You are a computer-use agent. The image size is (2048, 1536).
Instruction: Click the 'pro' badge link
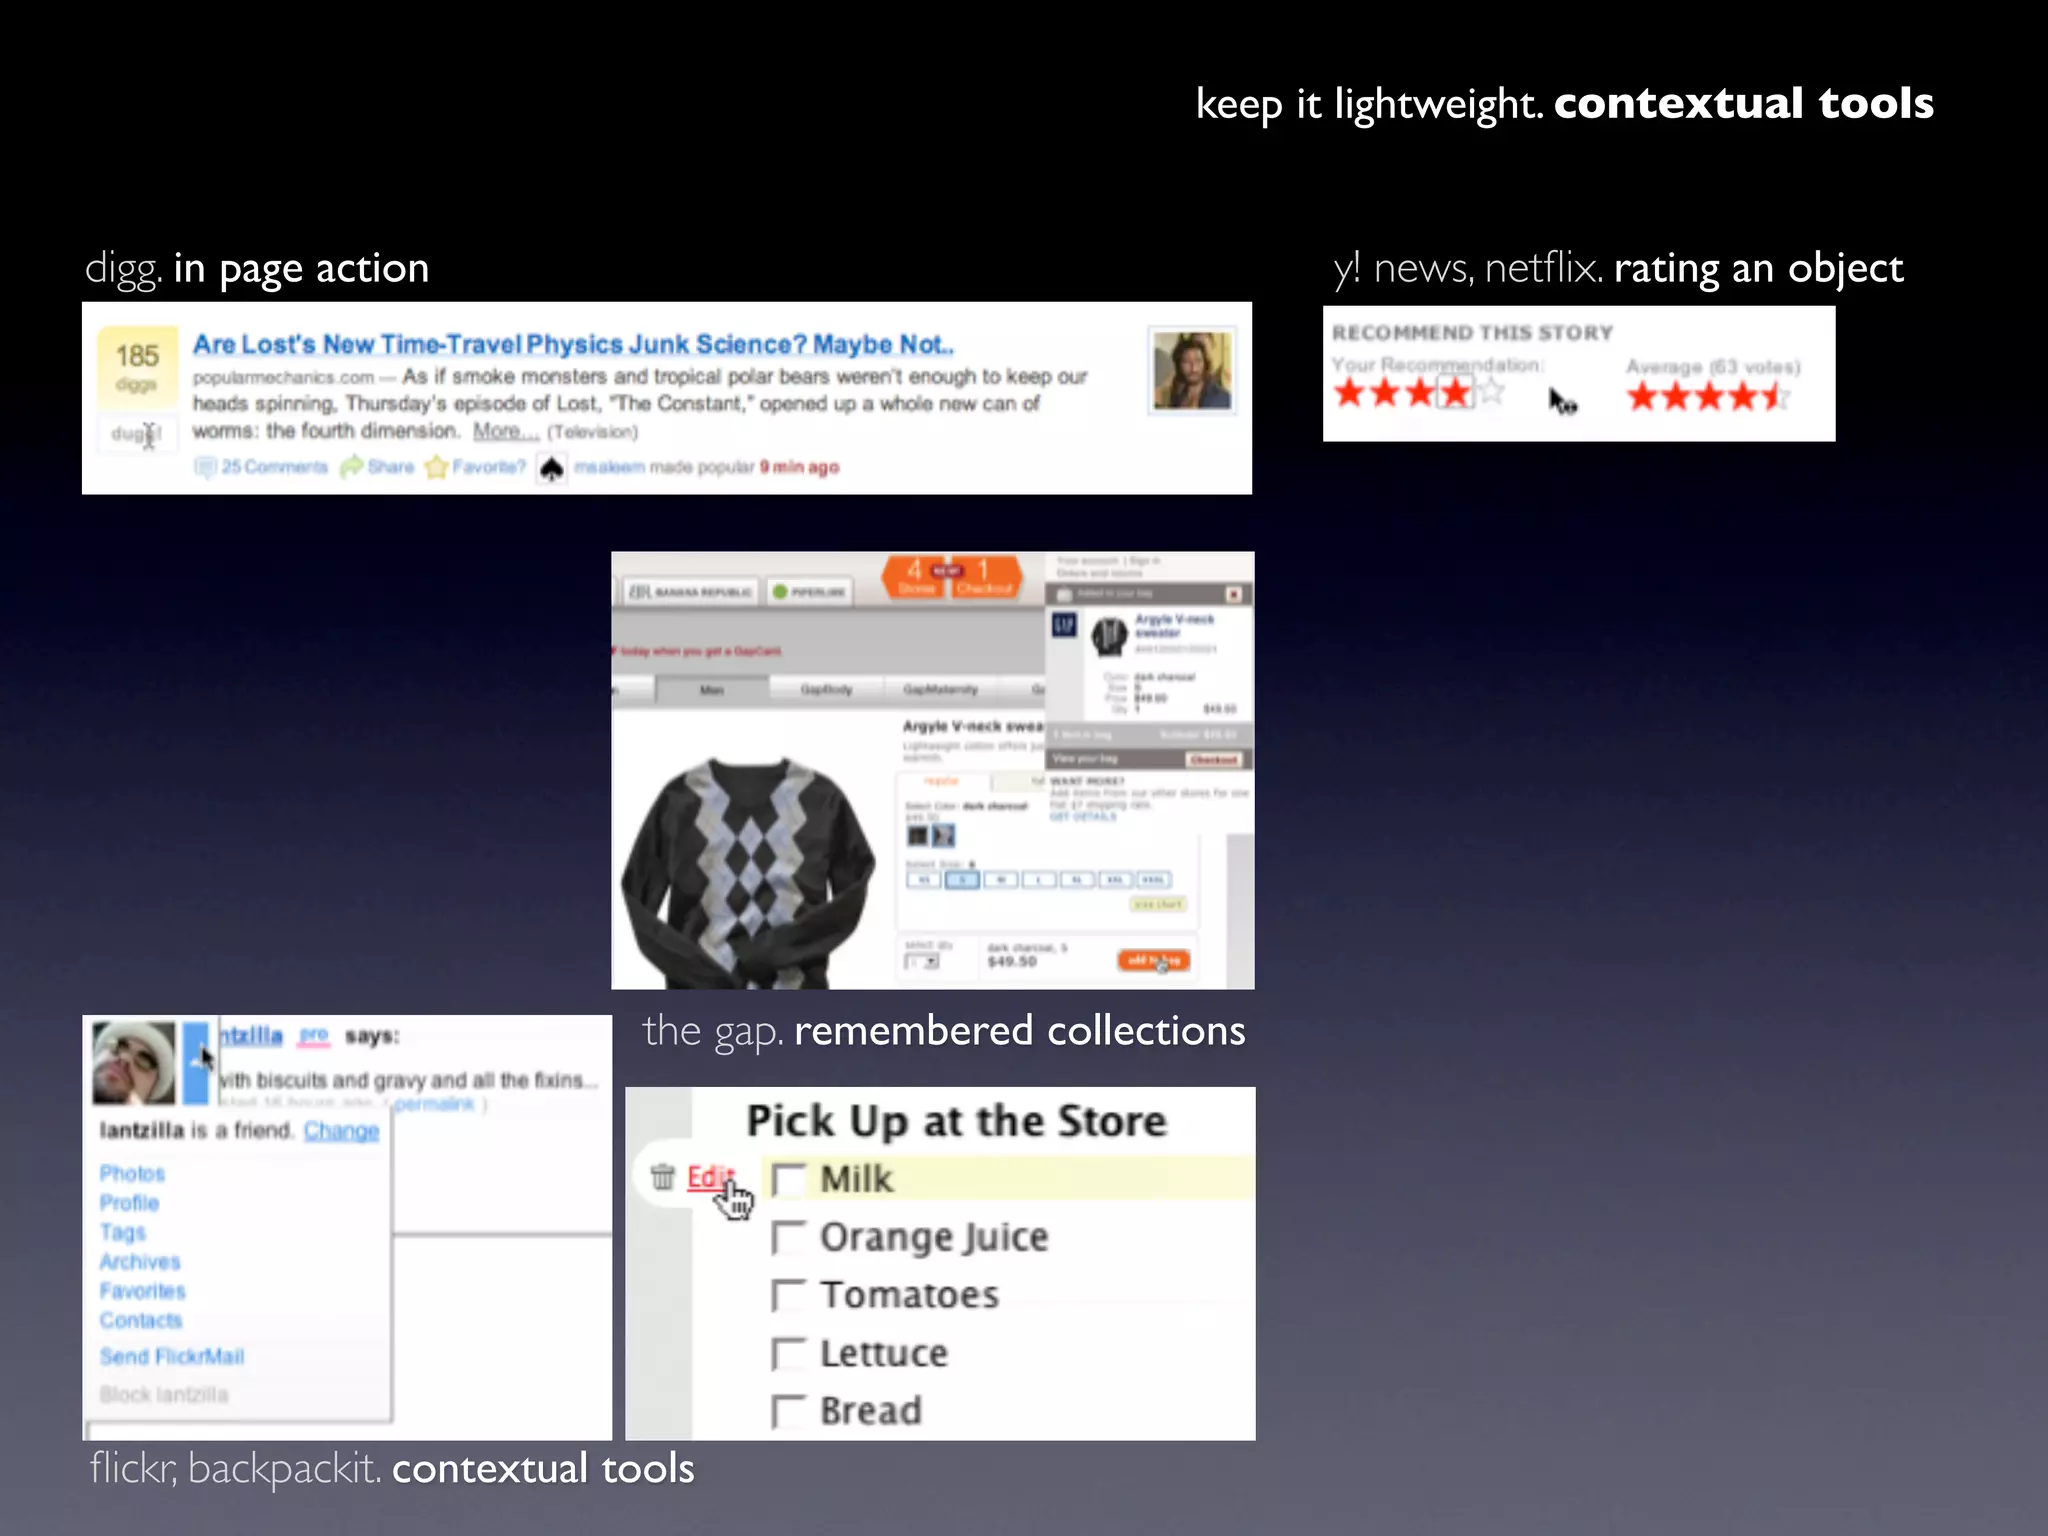point(314,1036)
